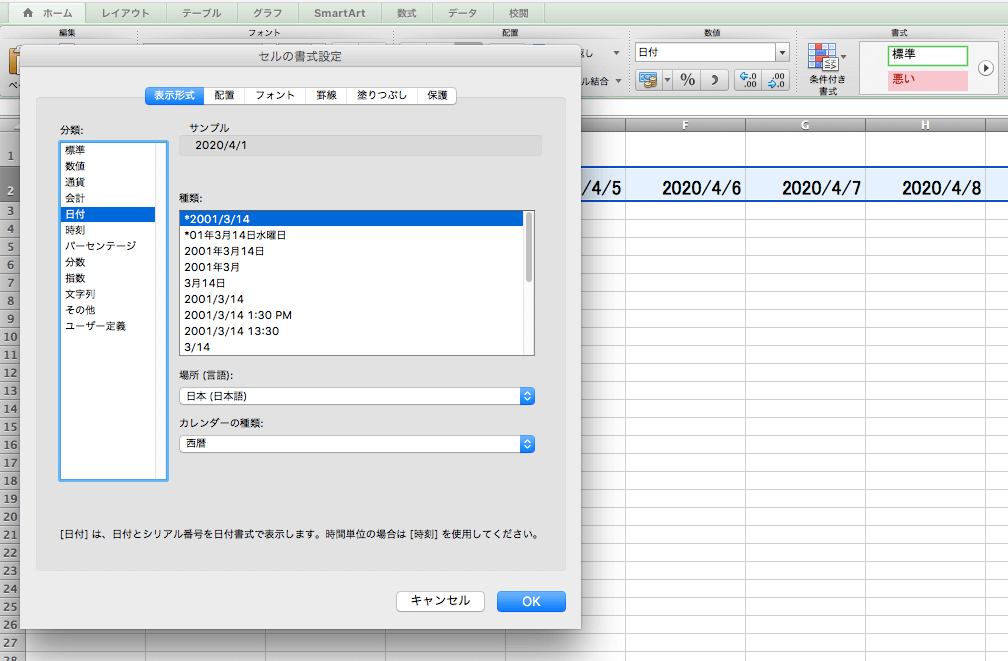1008x661 pixels.
Task: Click the comma style button
Action: tap(714, 81)
